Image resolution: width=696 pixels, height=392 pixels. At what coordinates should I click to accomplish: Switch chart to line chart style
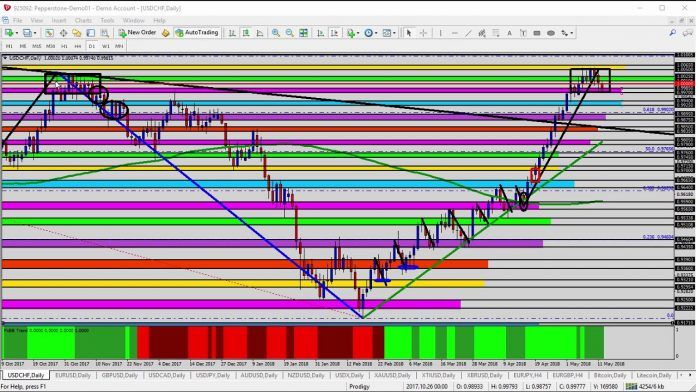tap(260, 33)
